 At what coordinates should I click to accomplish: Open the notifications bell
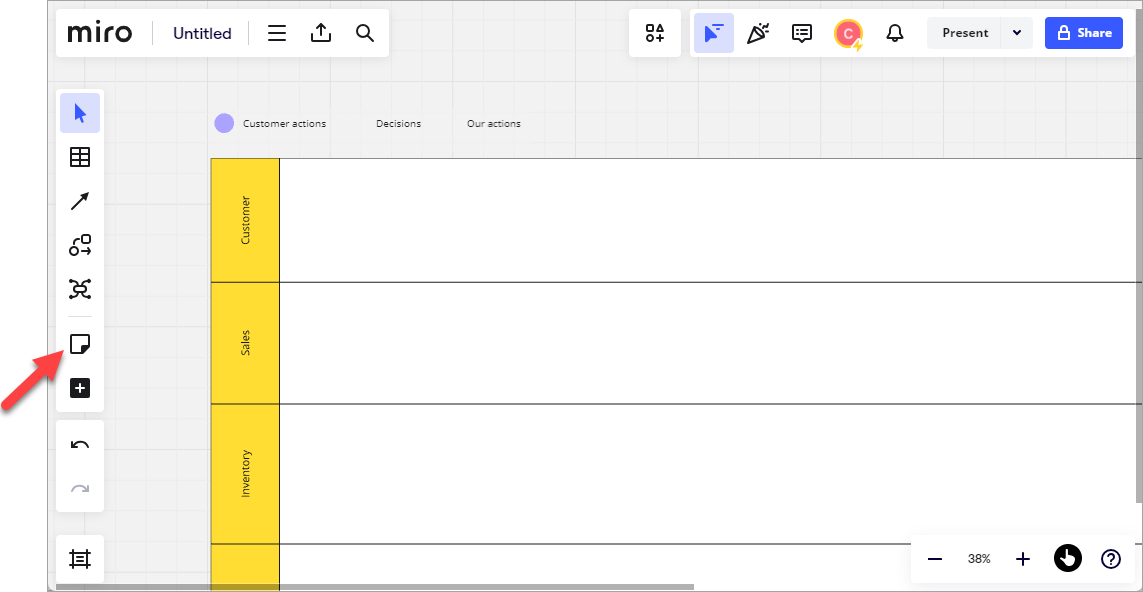pos(895,33)
